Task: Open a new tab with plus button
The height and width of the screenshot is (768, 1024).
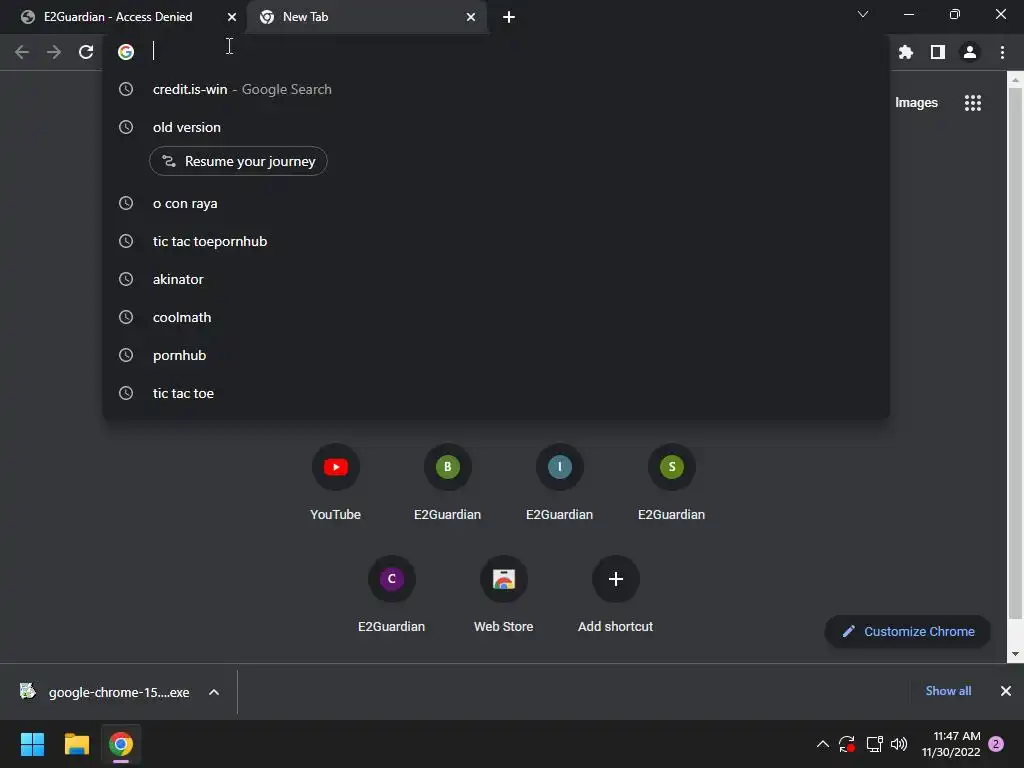Action: click(509, 17)
